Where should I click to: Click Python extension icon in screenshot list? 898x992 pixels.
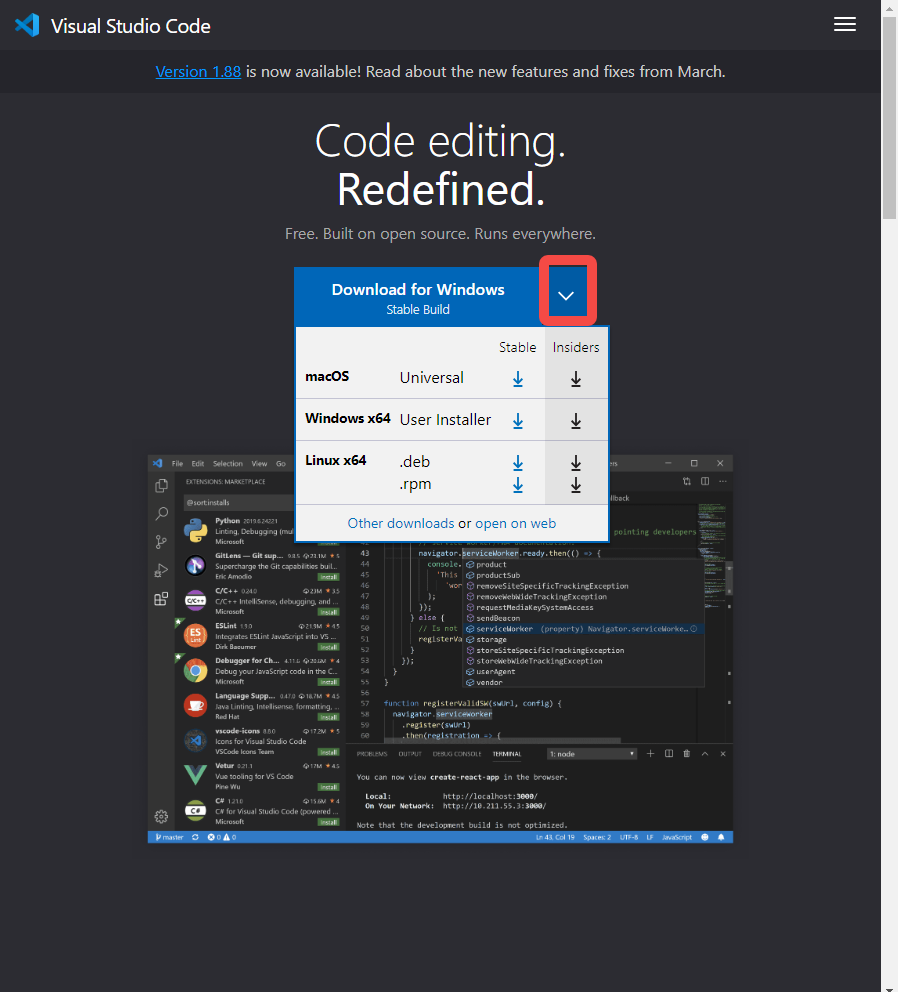pos(196,530)
